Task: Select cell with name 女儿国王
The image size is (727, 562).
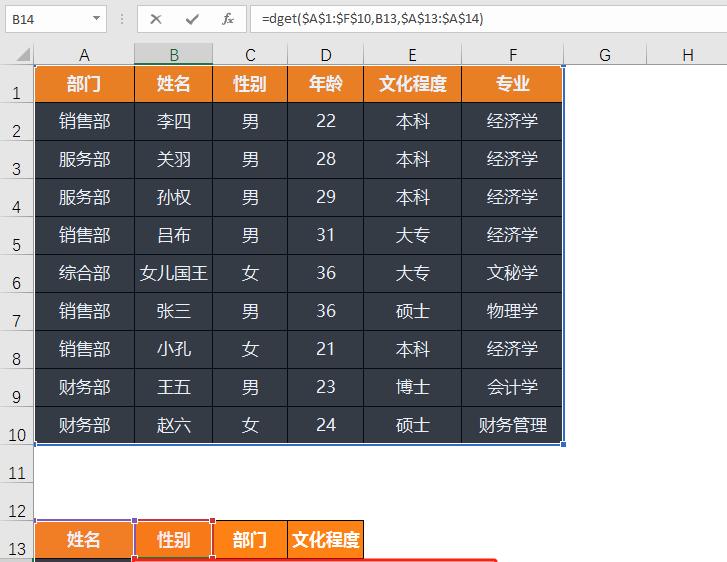Action: 173,274
